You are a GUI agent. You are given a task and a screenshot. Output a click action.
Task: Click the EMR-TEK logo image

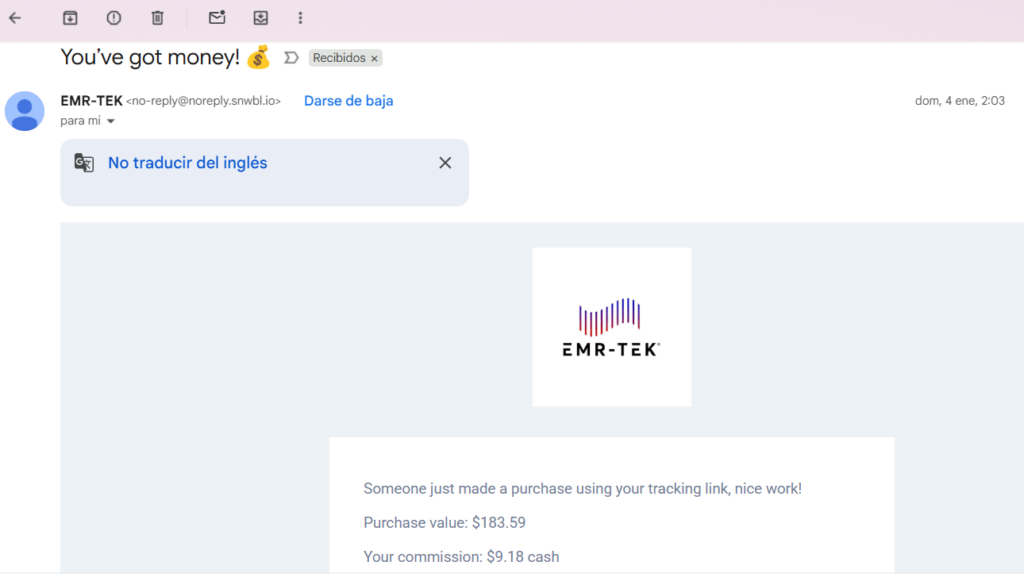(x=611, y=327)
